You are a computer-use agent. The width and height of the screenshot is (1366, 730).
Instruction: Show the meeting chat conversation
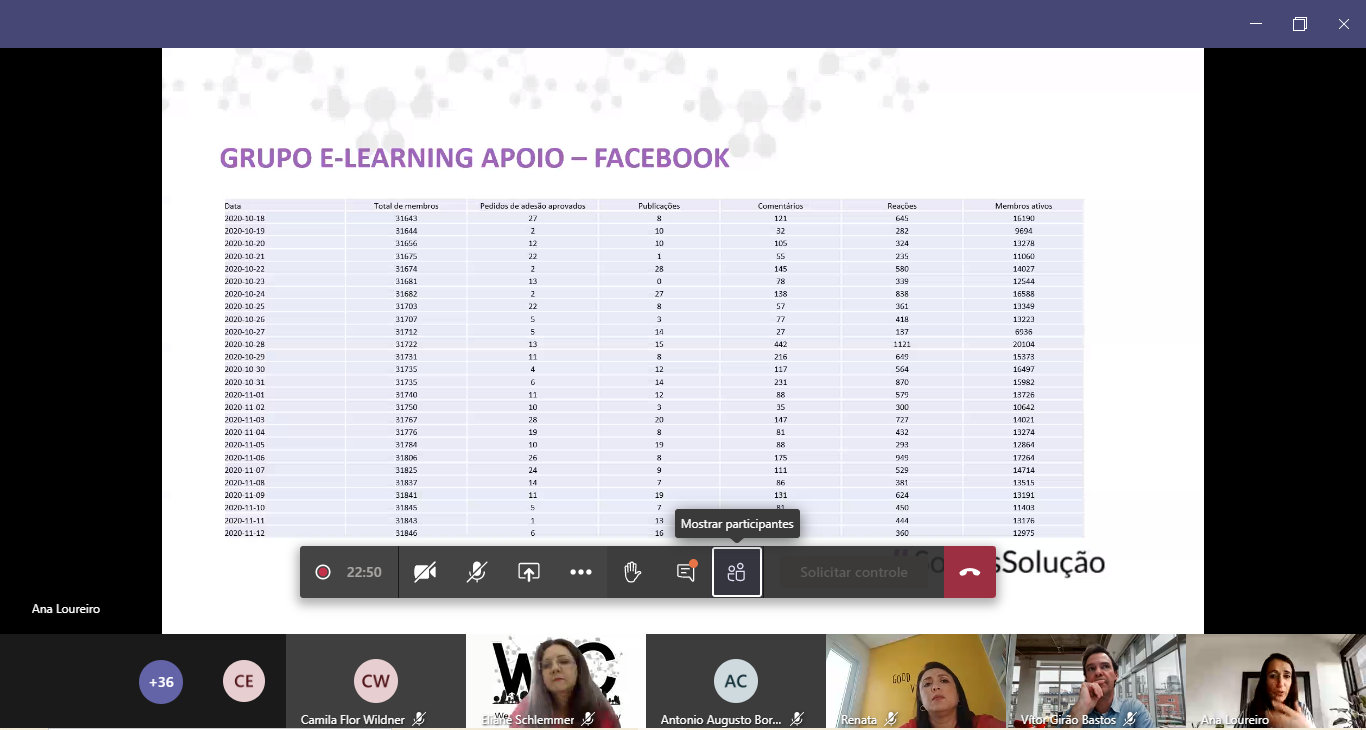tap(685, 572)
